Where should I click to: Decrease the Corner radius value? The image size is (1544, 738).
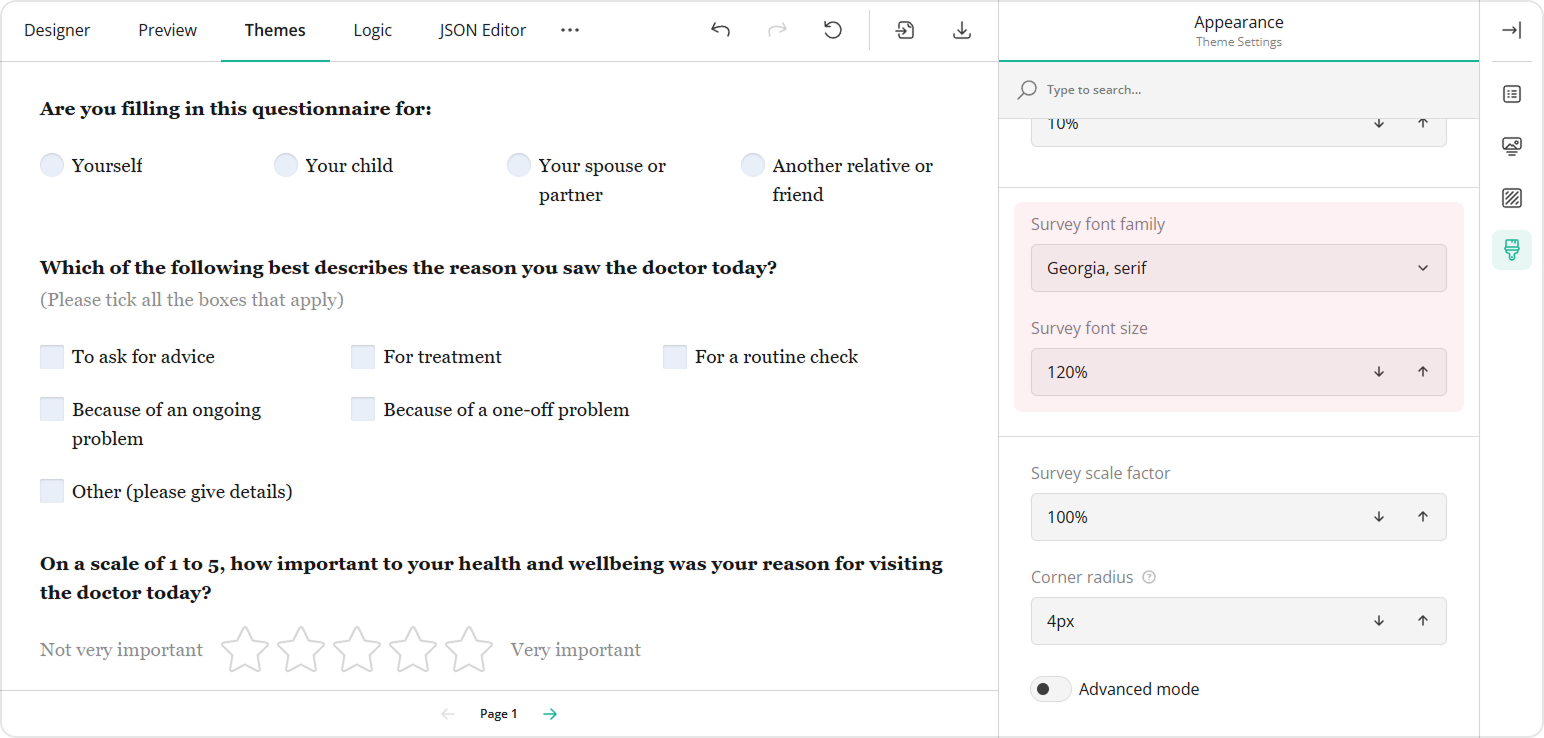click(1378, 621)
